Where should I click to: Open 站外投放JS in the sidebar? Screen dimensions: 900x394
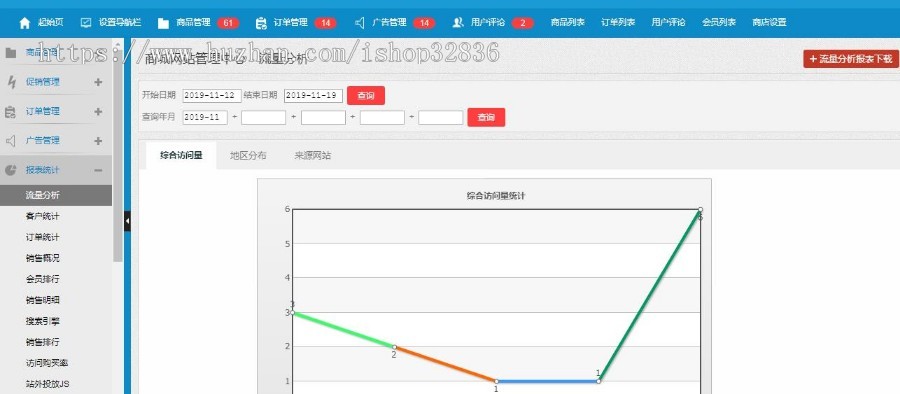point(48,384)
